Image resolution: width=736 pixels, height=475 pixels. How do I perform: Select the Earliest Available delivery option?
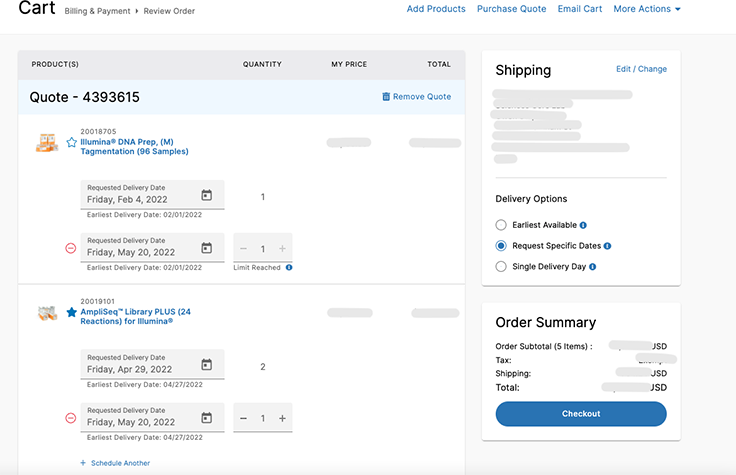(502, 225)
